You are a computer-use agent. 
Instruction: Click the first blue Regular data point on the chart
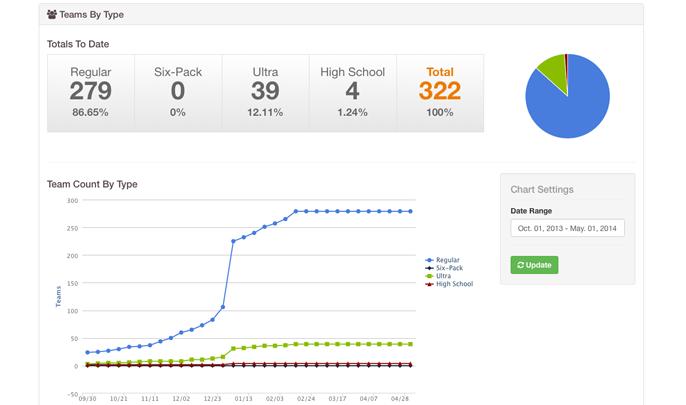[88, 352]
